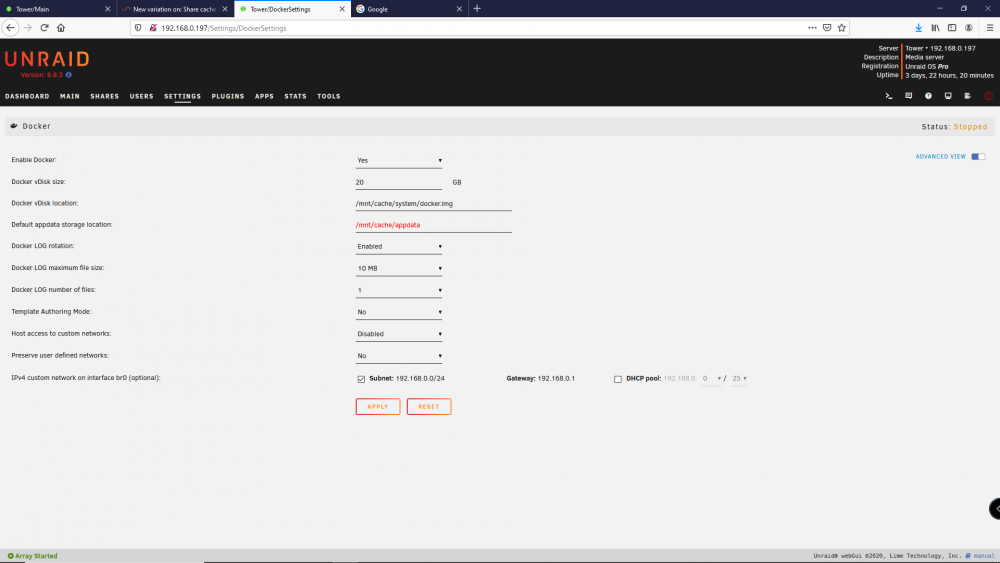Open the Main menu item
Screen dimensions: 1000x563
(70, 96)
